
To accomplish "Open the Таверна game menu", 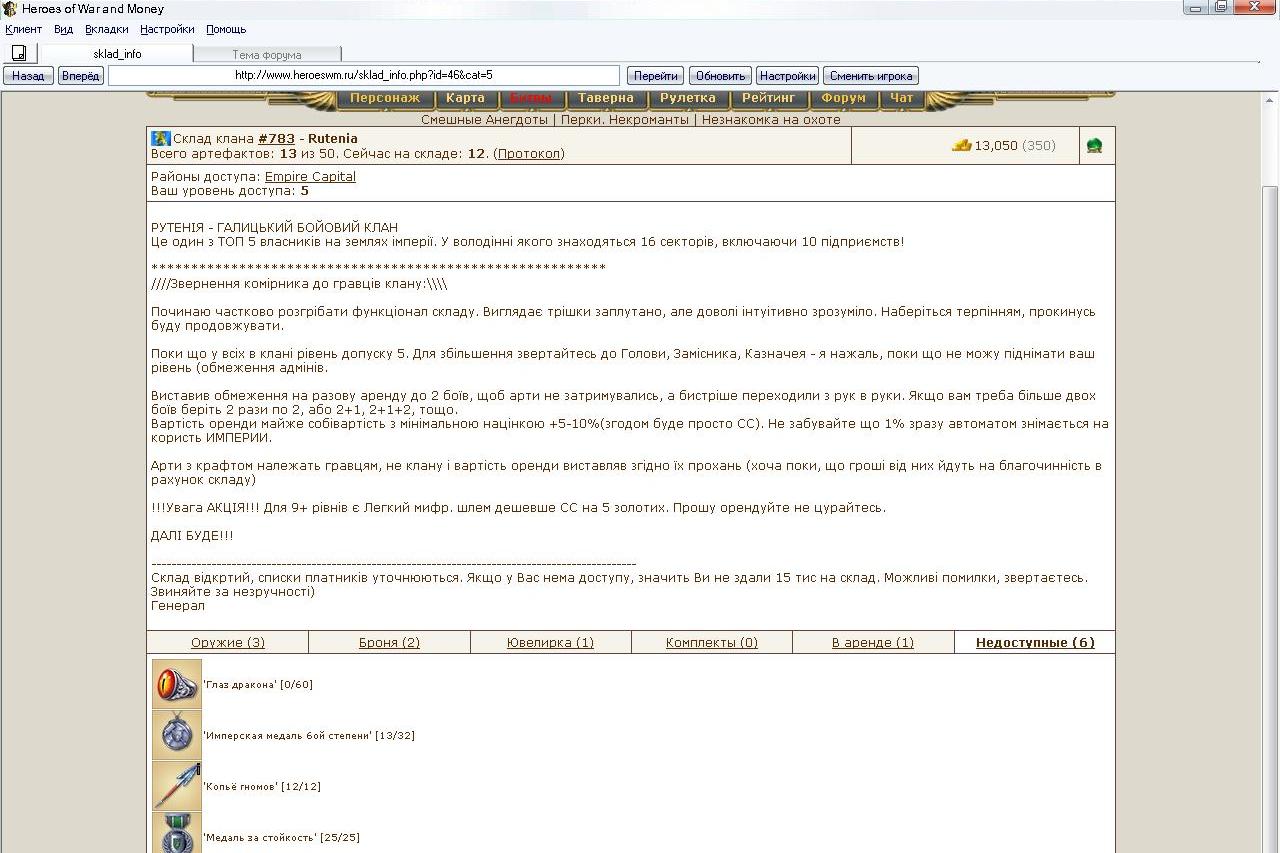I will pos(606,99).
